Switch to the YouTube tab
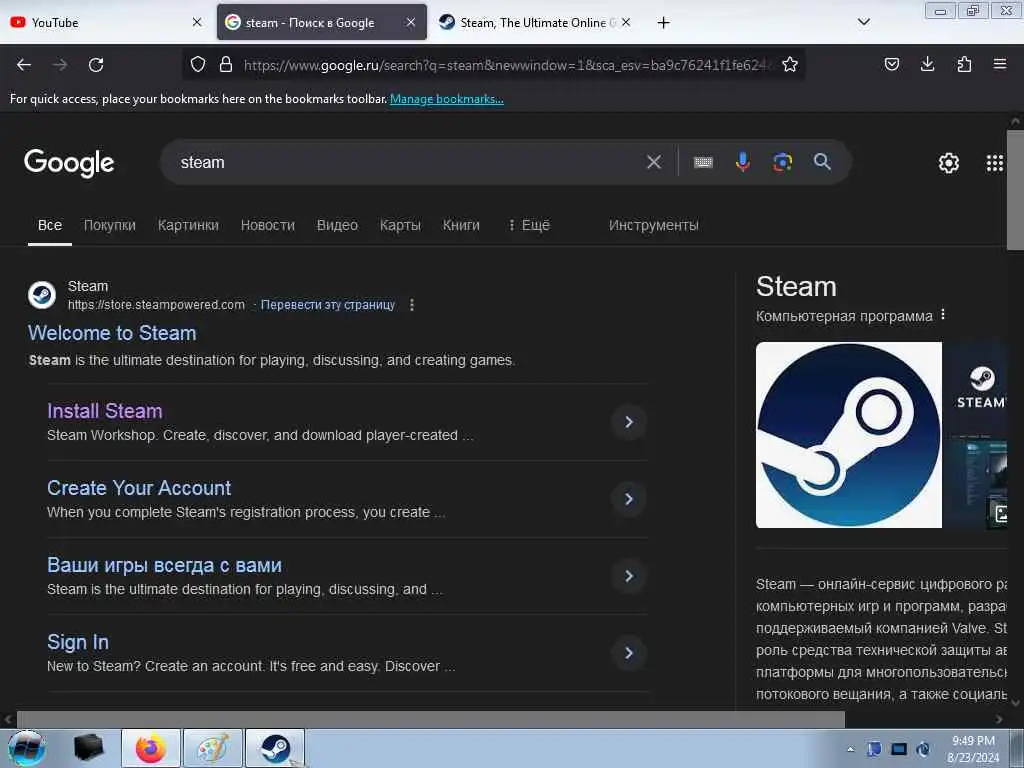This screenshot has height=768, width=1024. click(104, 22)
